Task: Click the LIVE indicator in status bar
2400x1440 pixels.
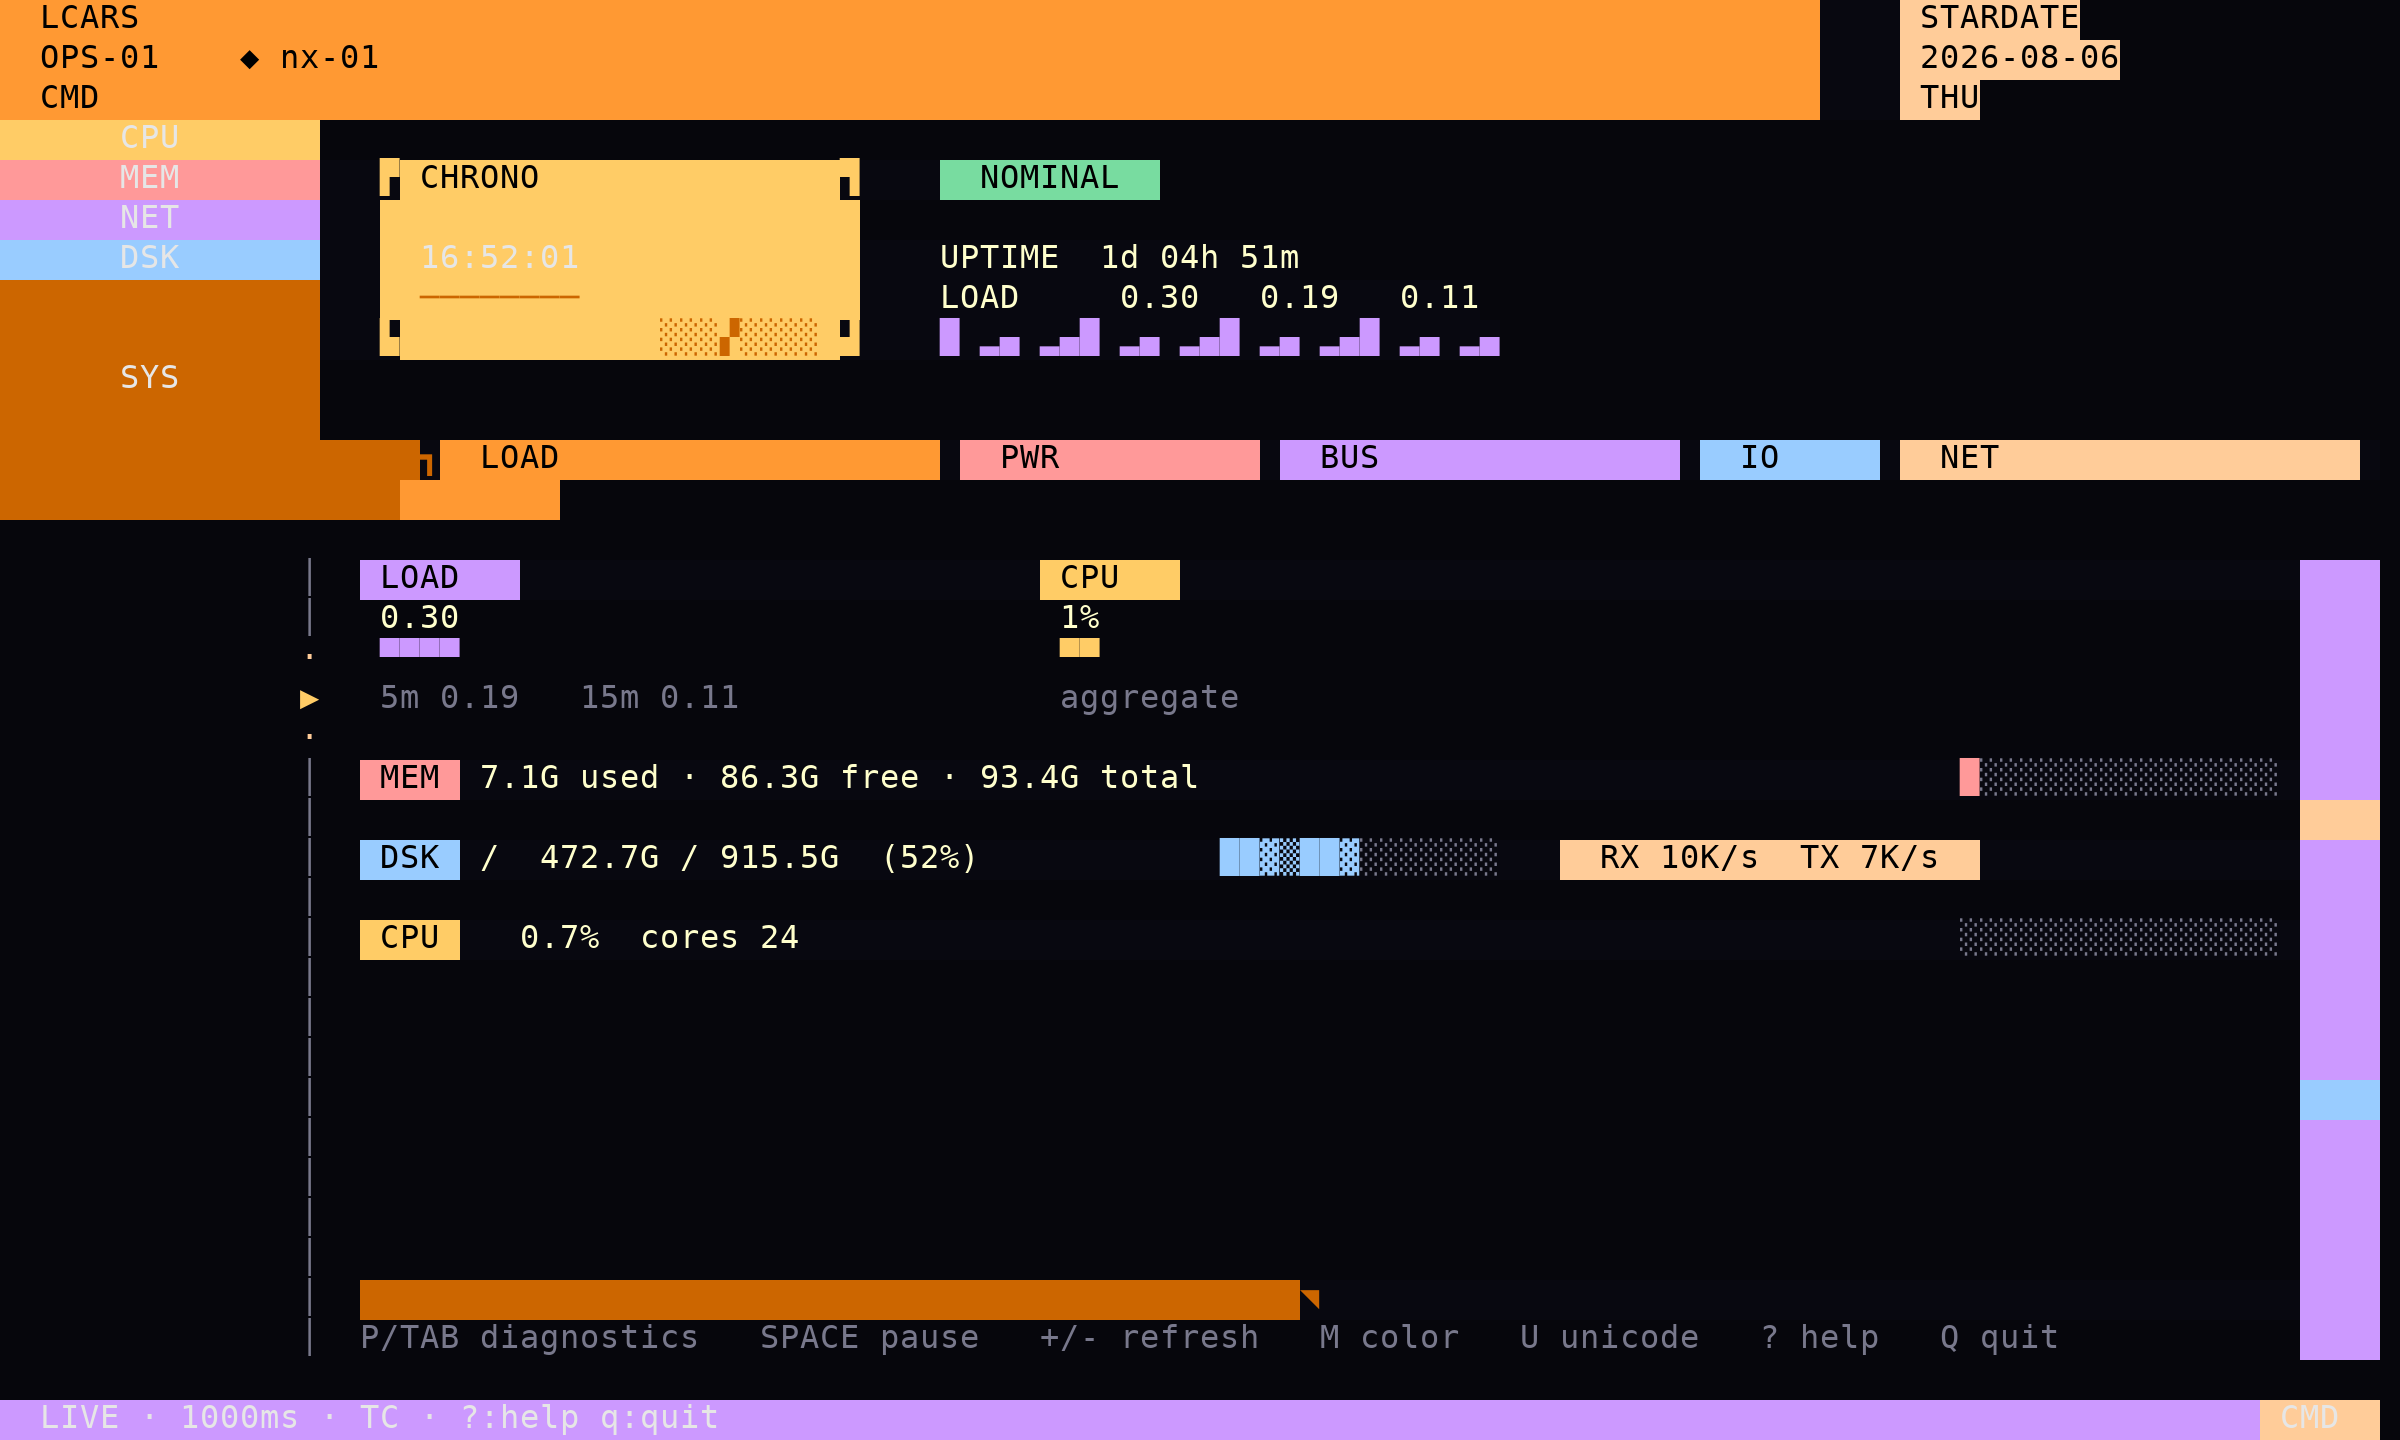Action: [80, 1418]
